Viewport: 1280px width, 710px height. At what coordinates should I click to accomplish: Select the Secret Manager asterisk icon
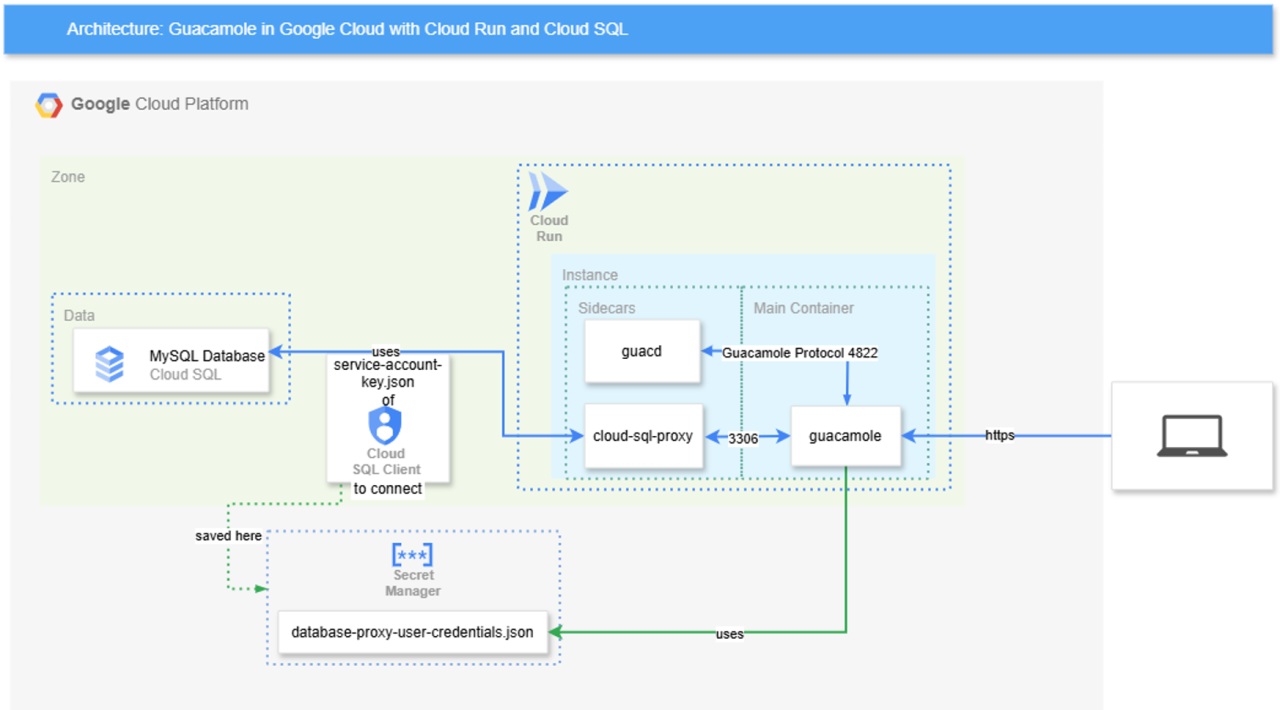tap(413, 555)
